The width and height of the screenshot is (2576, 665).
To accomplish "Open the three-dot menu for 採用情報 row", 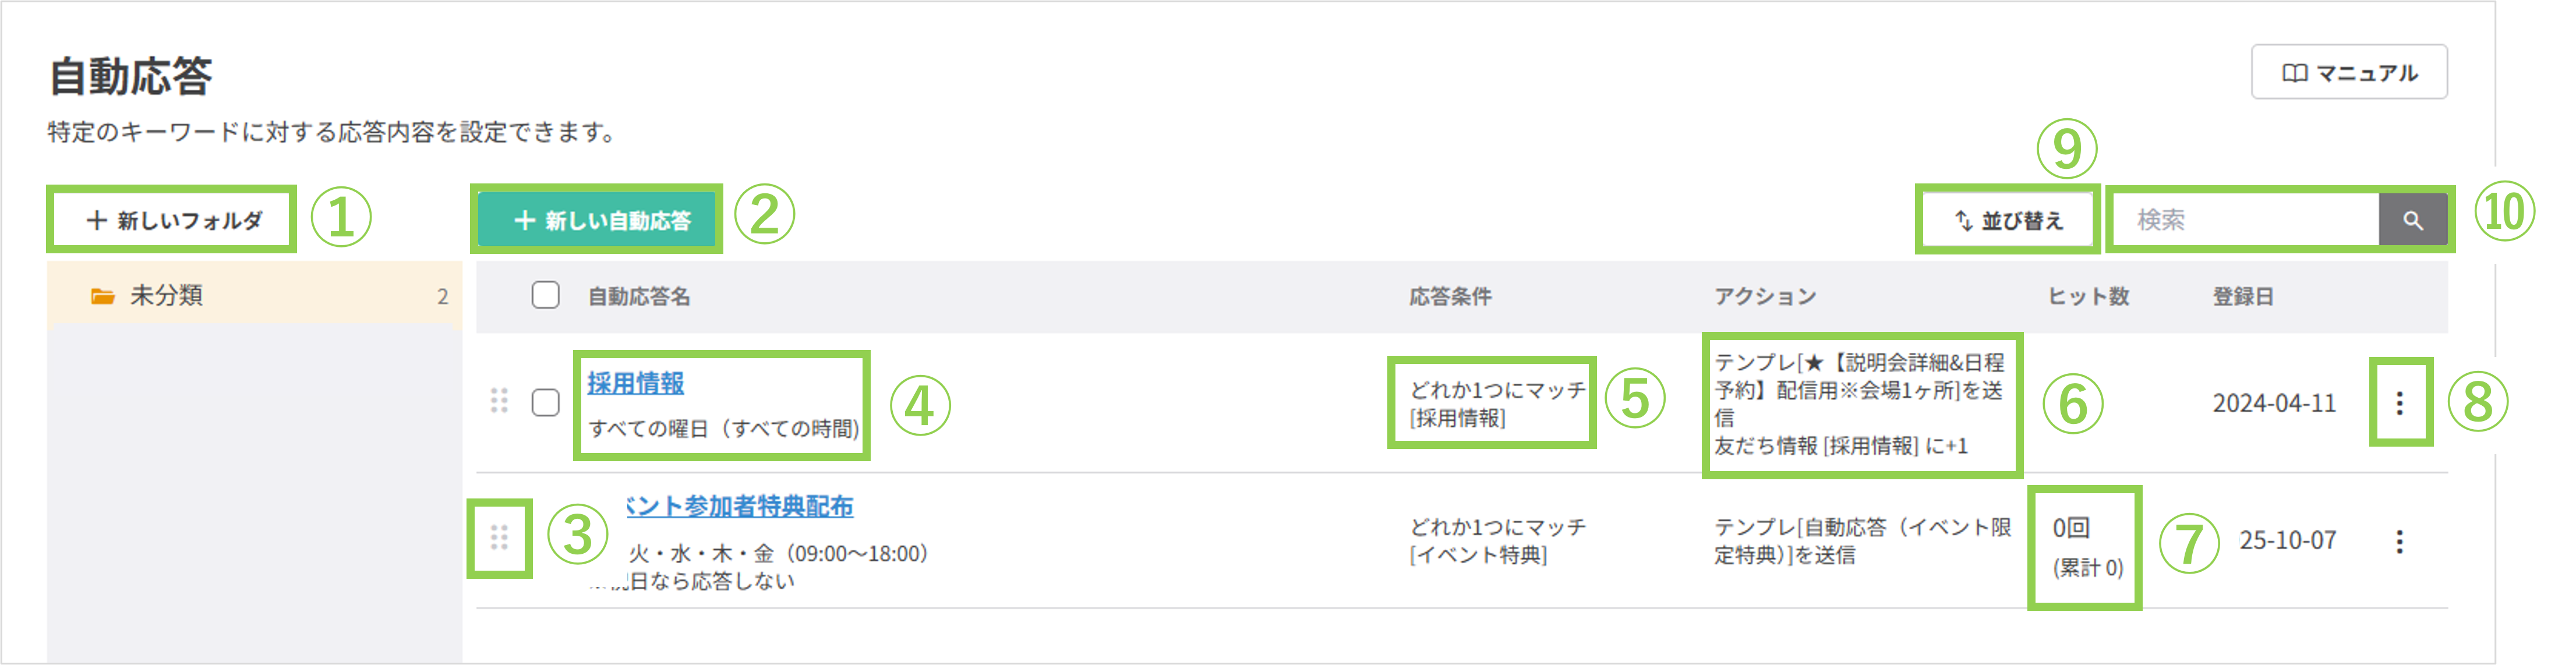I will 2399,403.
